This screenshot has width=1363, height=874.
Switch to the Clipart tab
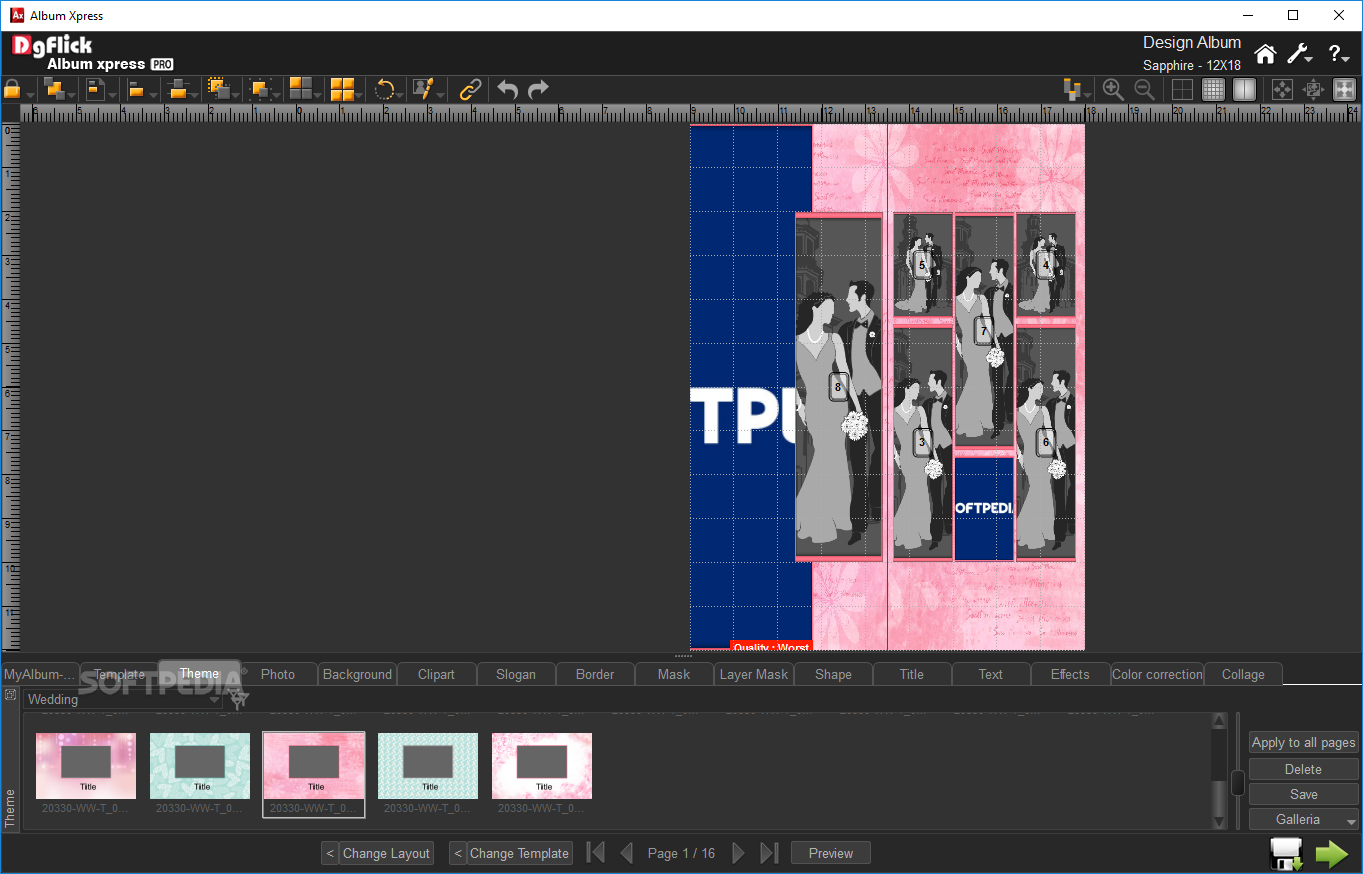[x=436, y=674]
